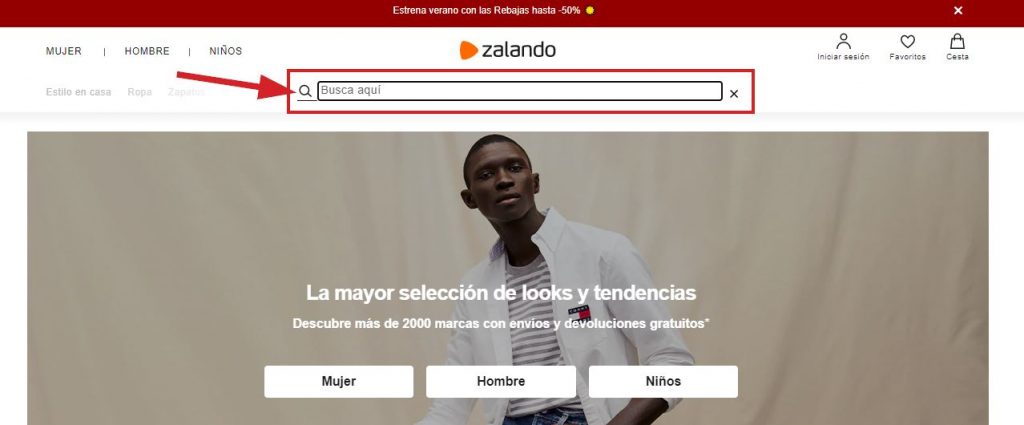Viewport: 1024px width, 425px height.
Task: Click the Hombre button on hero image
Action: pos(501,381)
